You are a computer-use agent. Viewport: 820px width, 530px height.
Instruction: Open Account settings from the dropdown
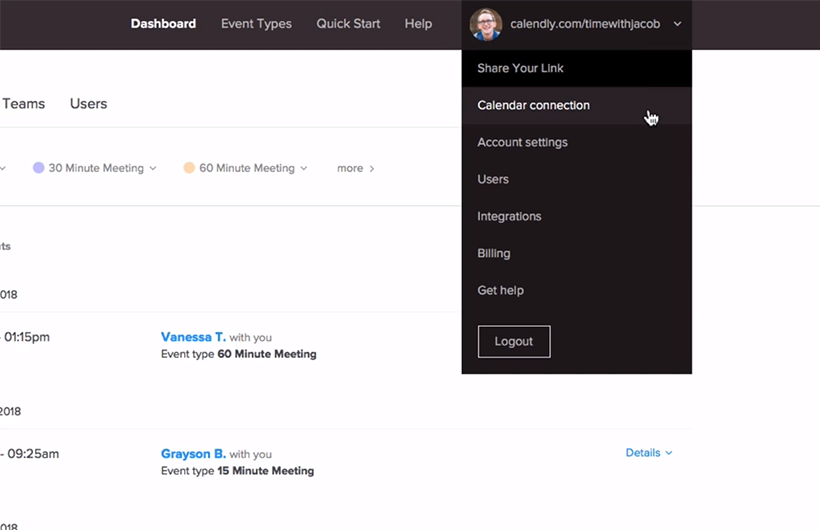[576, 142]
